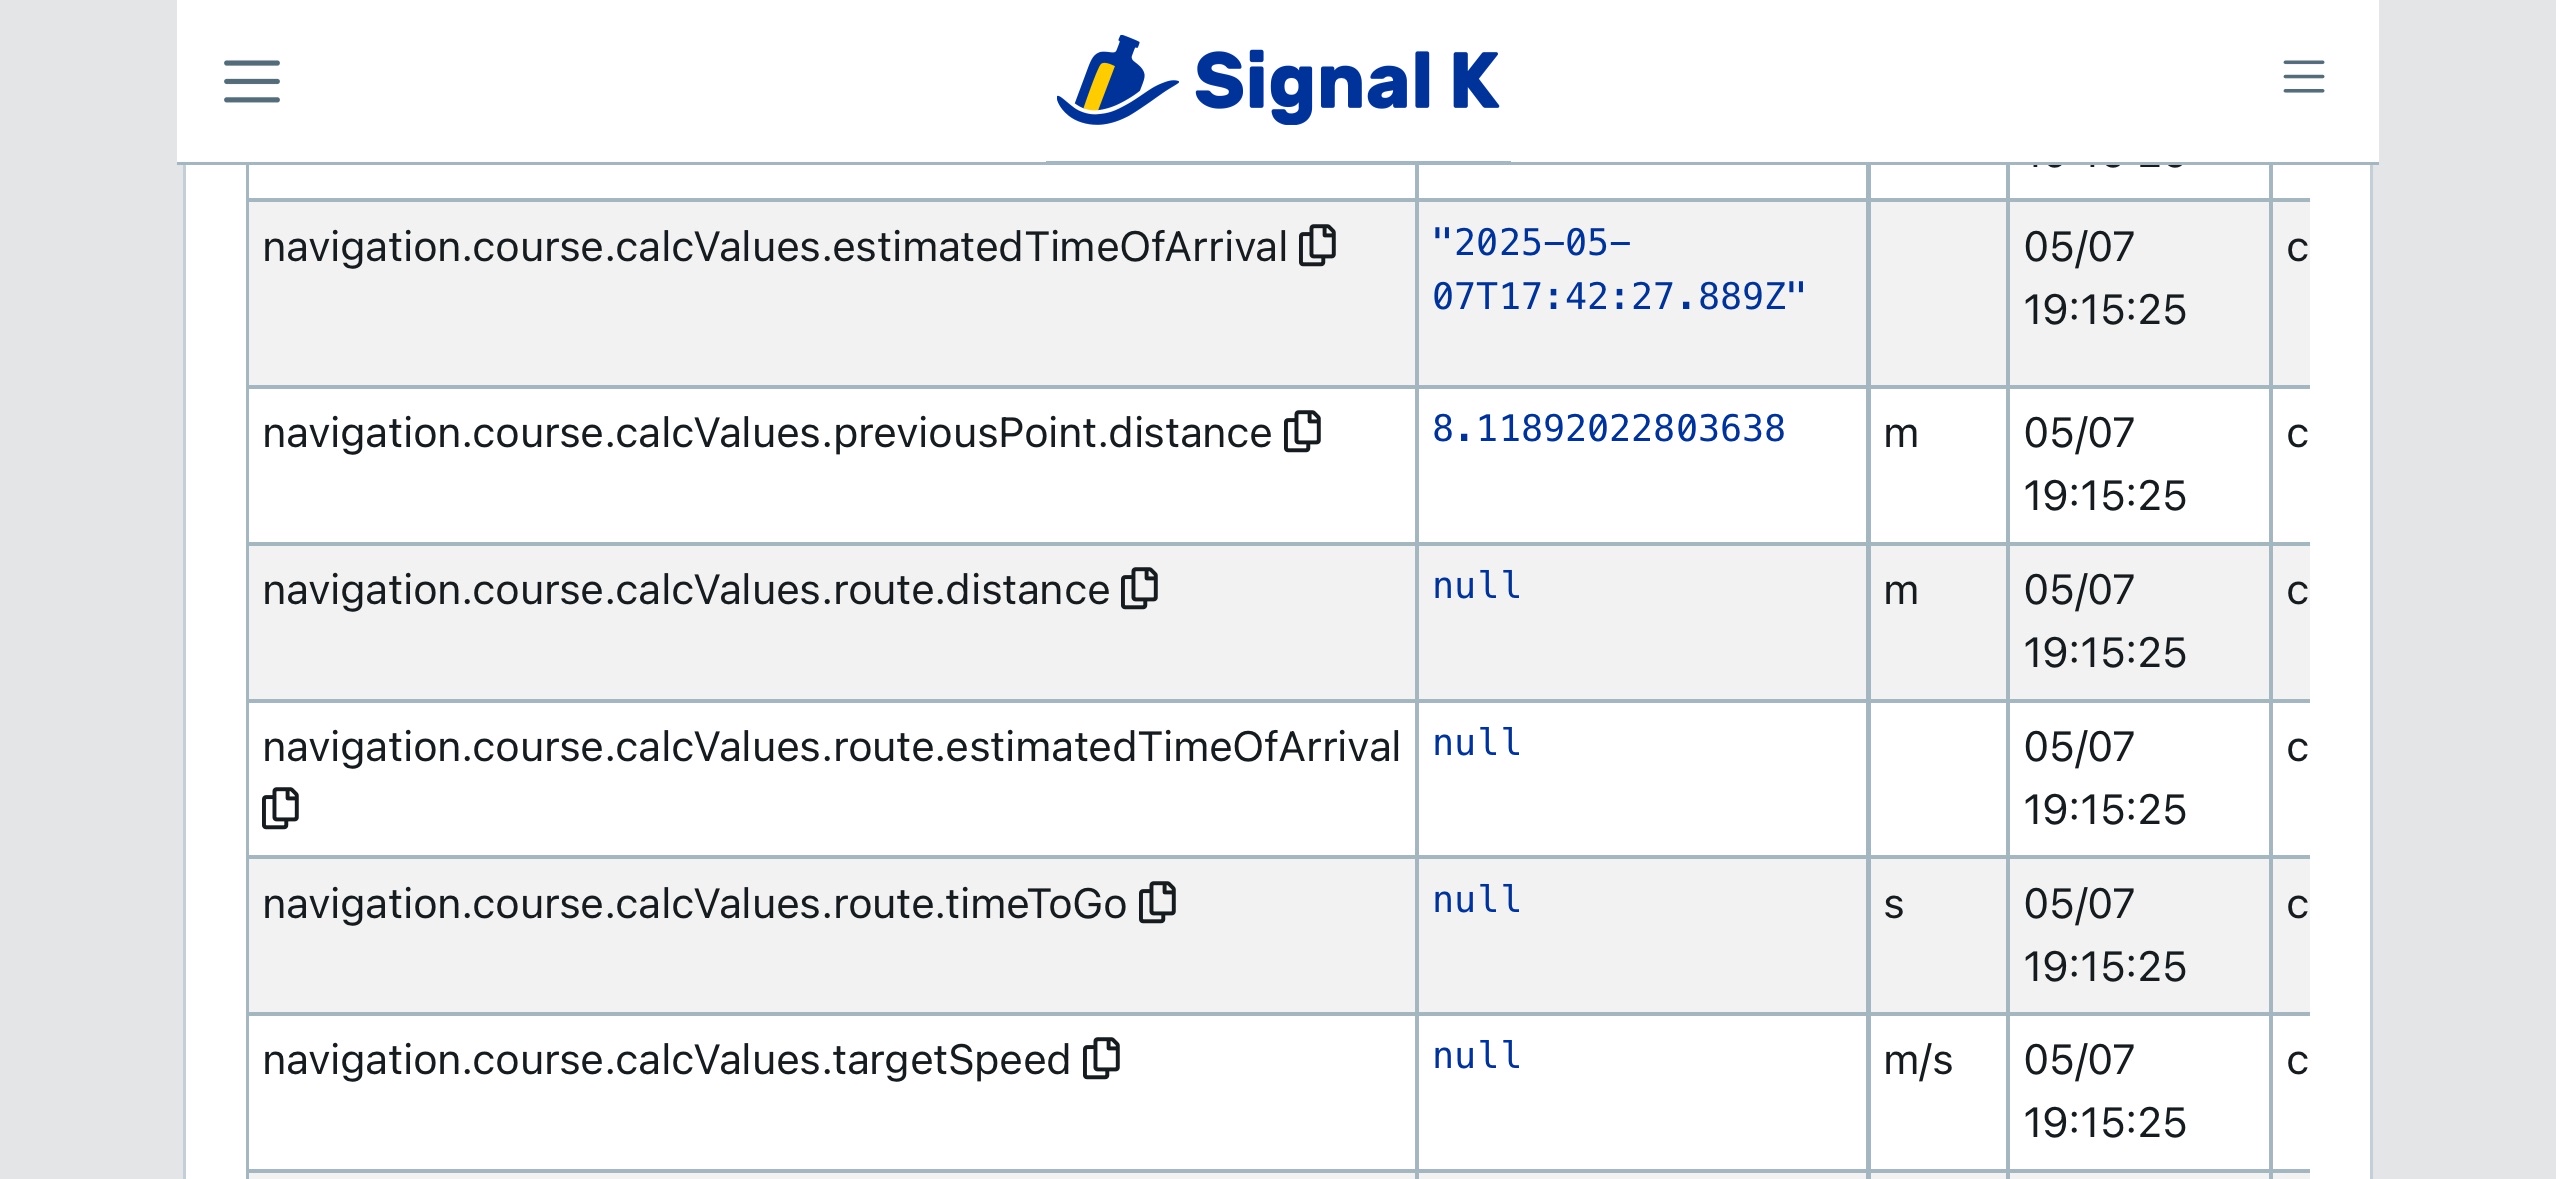Copy route.distance path to clipboard

[x=1139, y=589]
